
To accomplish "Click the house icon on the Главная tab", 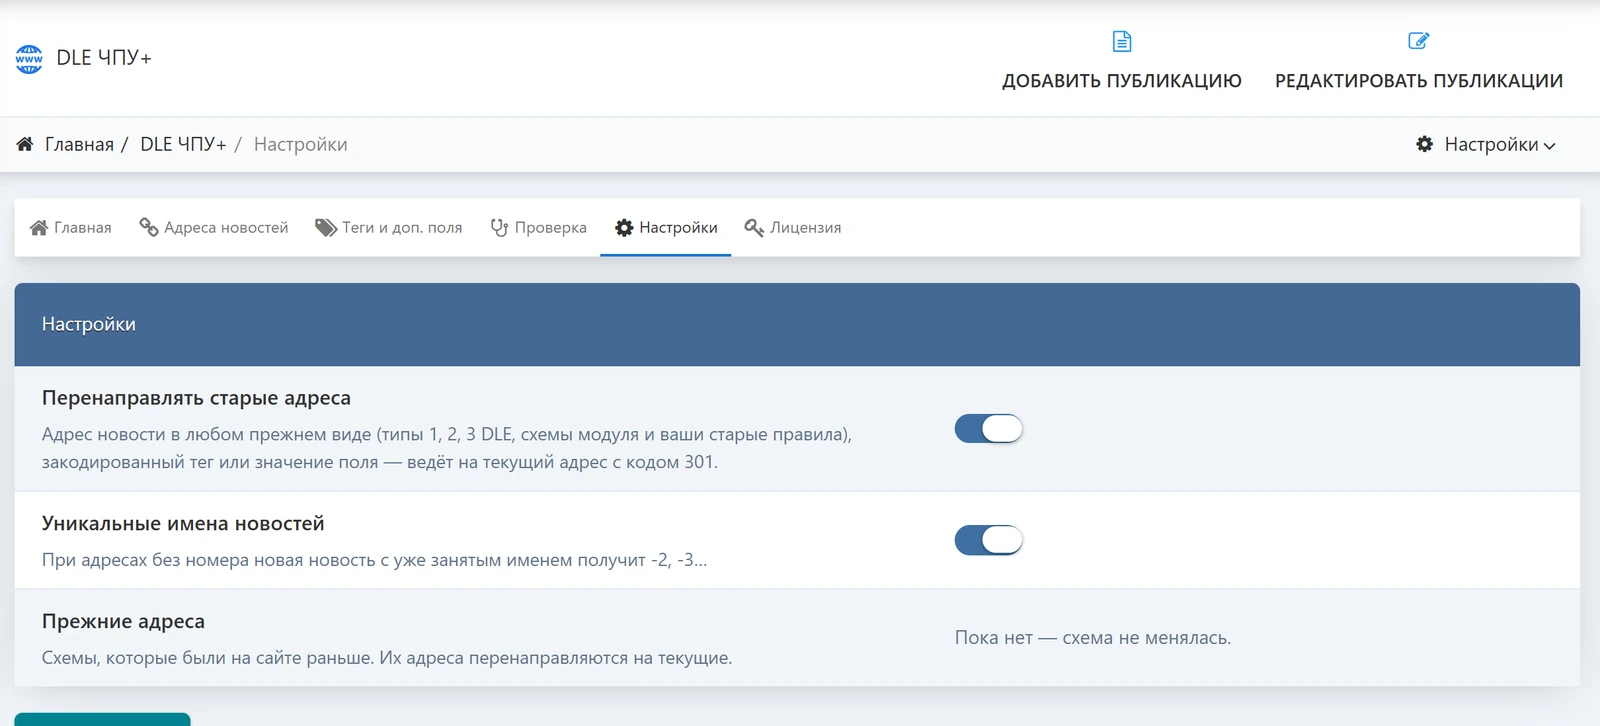I will click(39, 228).
